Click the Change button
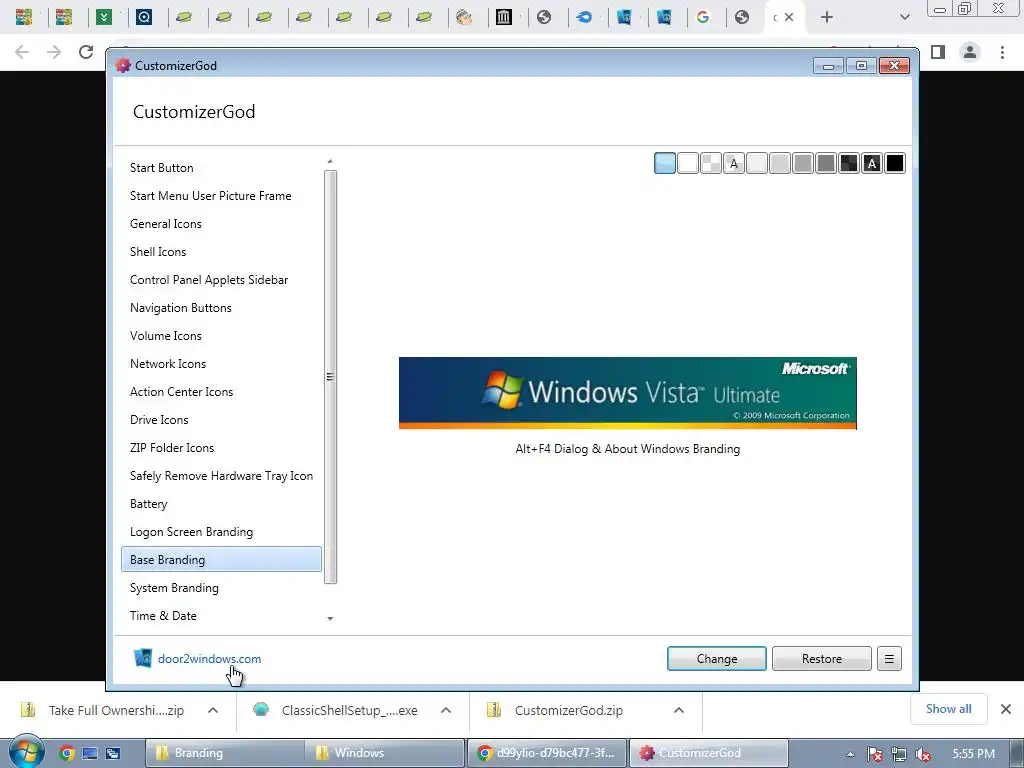 [x=716, y=658]
